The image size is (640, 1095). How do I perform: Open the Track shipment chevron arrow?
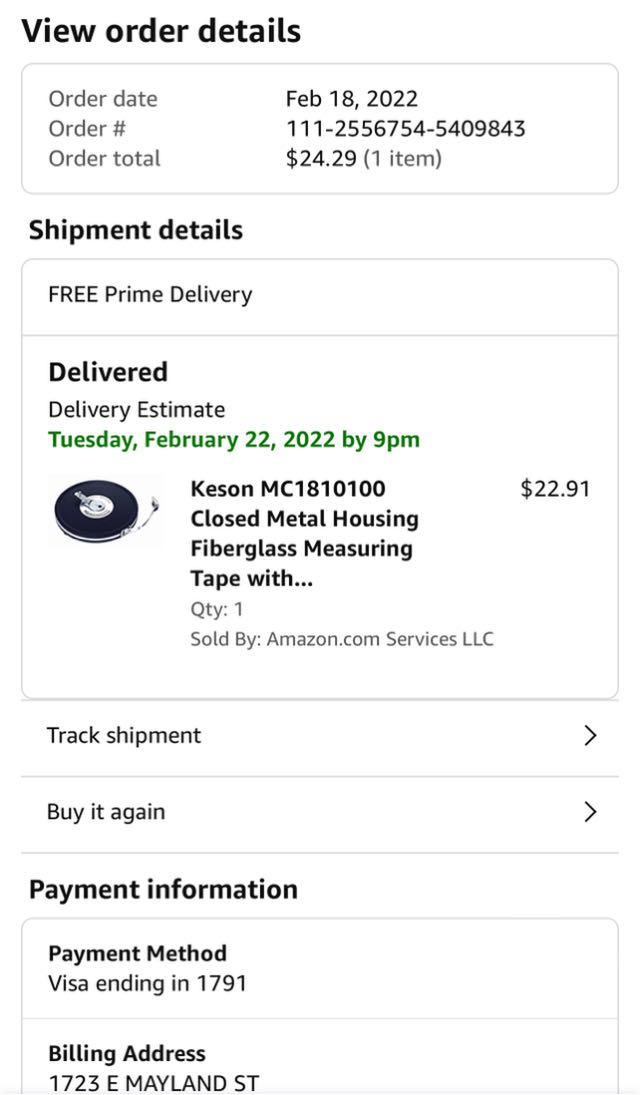pyautogui.click(x=590, y=736)
